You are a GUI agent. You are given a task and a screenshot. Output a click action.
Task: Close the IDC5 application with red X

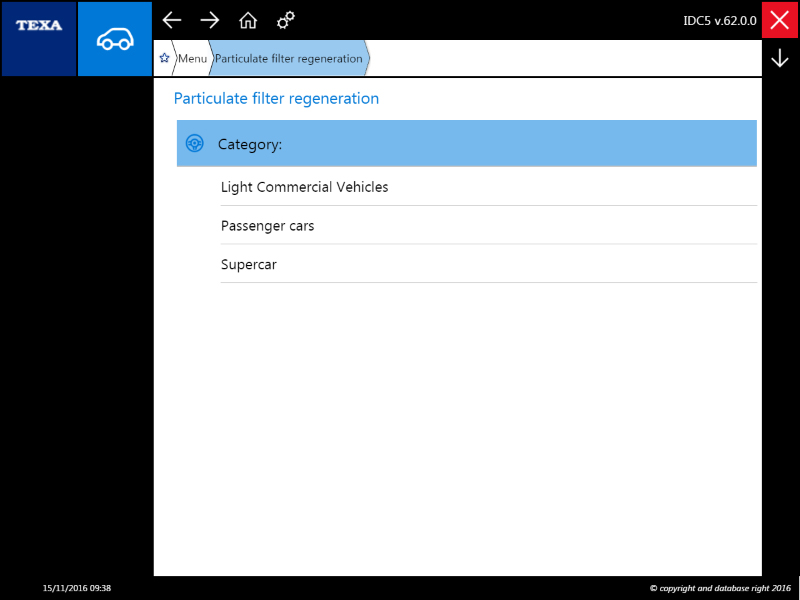[x=780, y=20]
